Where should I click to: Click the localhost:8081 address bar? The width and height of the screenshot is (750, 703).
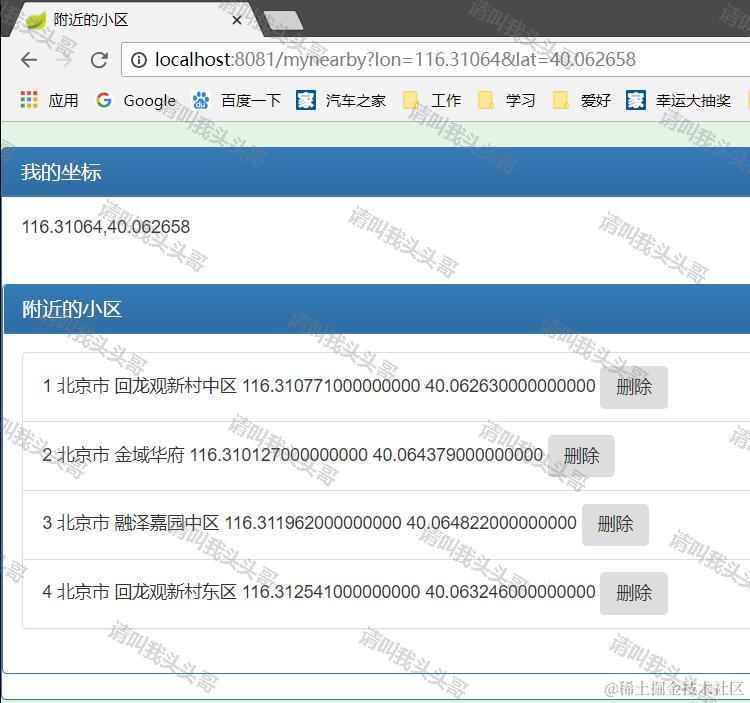435,60
